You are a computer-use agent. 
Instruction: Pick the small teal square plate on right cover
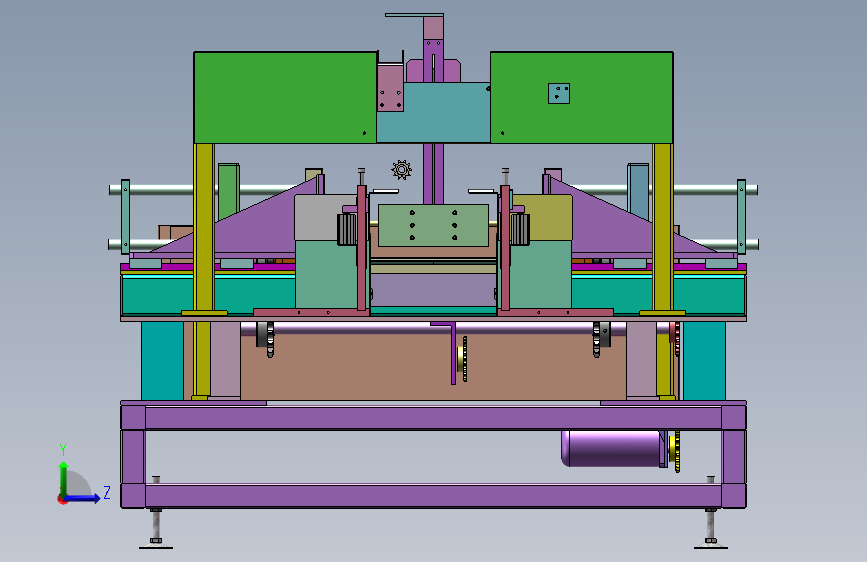tap(559, 93)
